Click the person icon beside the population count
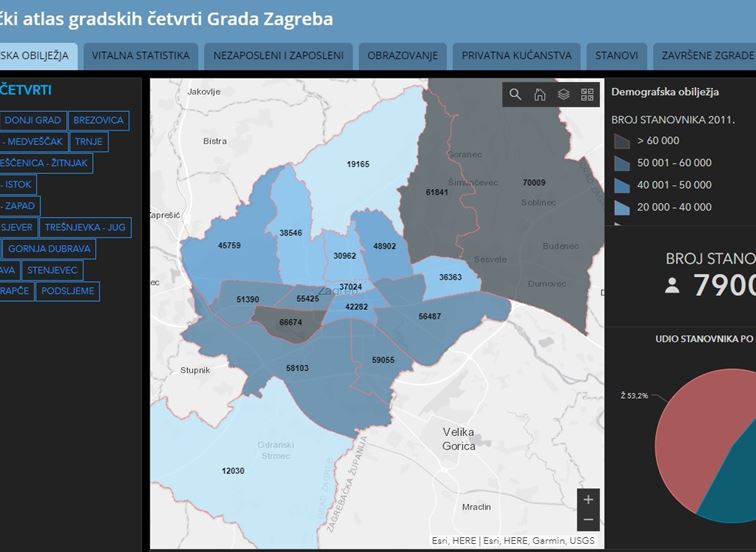 click(x=672, y=286)
